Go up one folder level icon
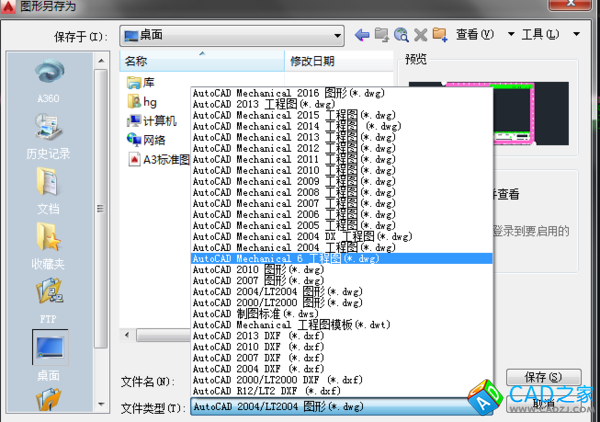The height and width of the screenshot is (422, 600). pyautogui.click(x=382, y=35)
